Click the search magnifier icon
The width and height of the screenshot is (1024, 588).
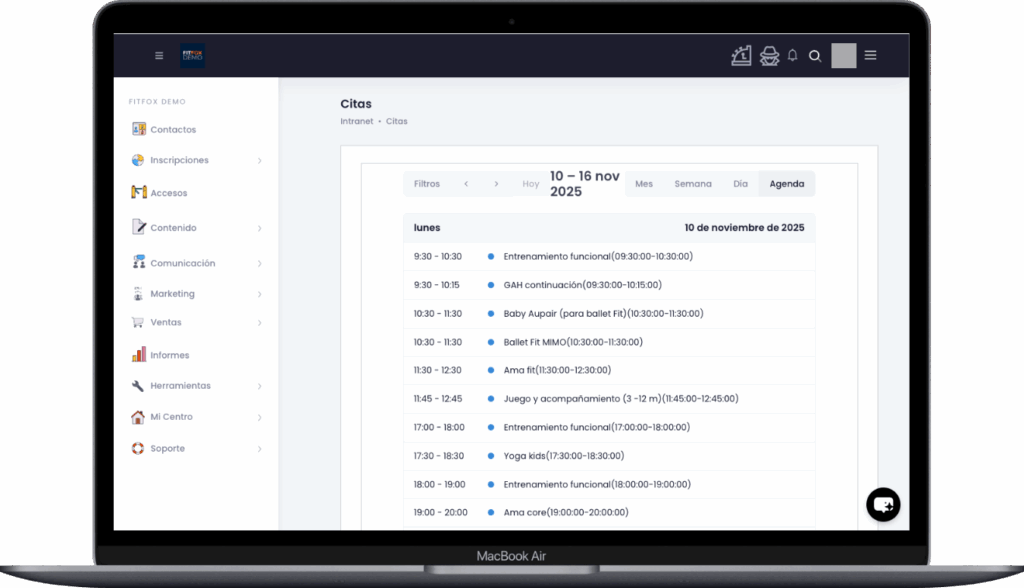[x=815, y=56]
